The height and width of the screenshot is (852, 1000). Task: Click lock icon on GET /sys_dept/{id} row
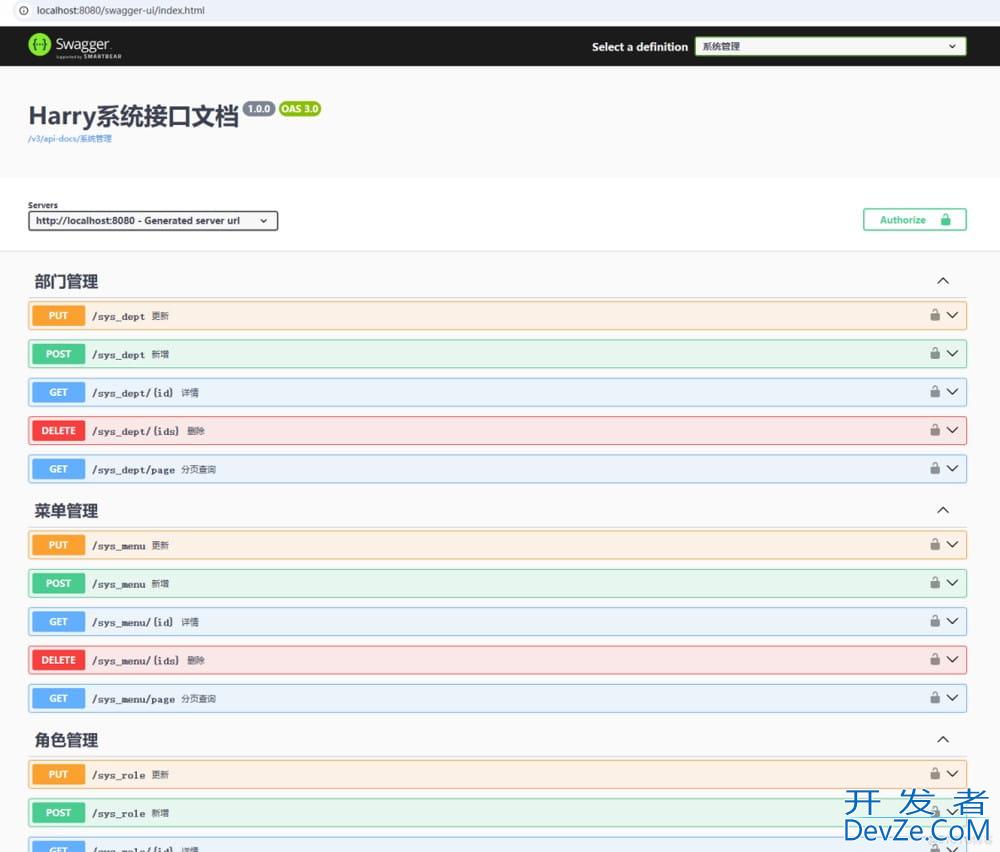[935, 391]
